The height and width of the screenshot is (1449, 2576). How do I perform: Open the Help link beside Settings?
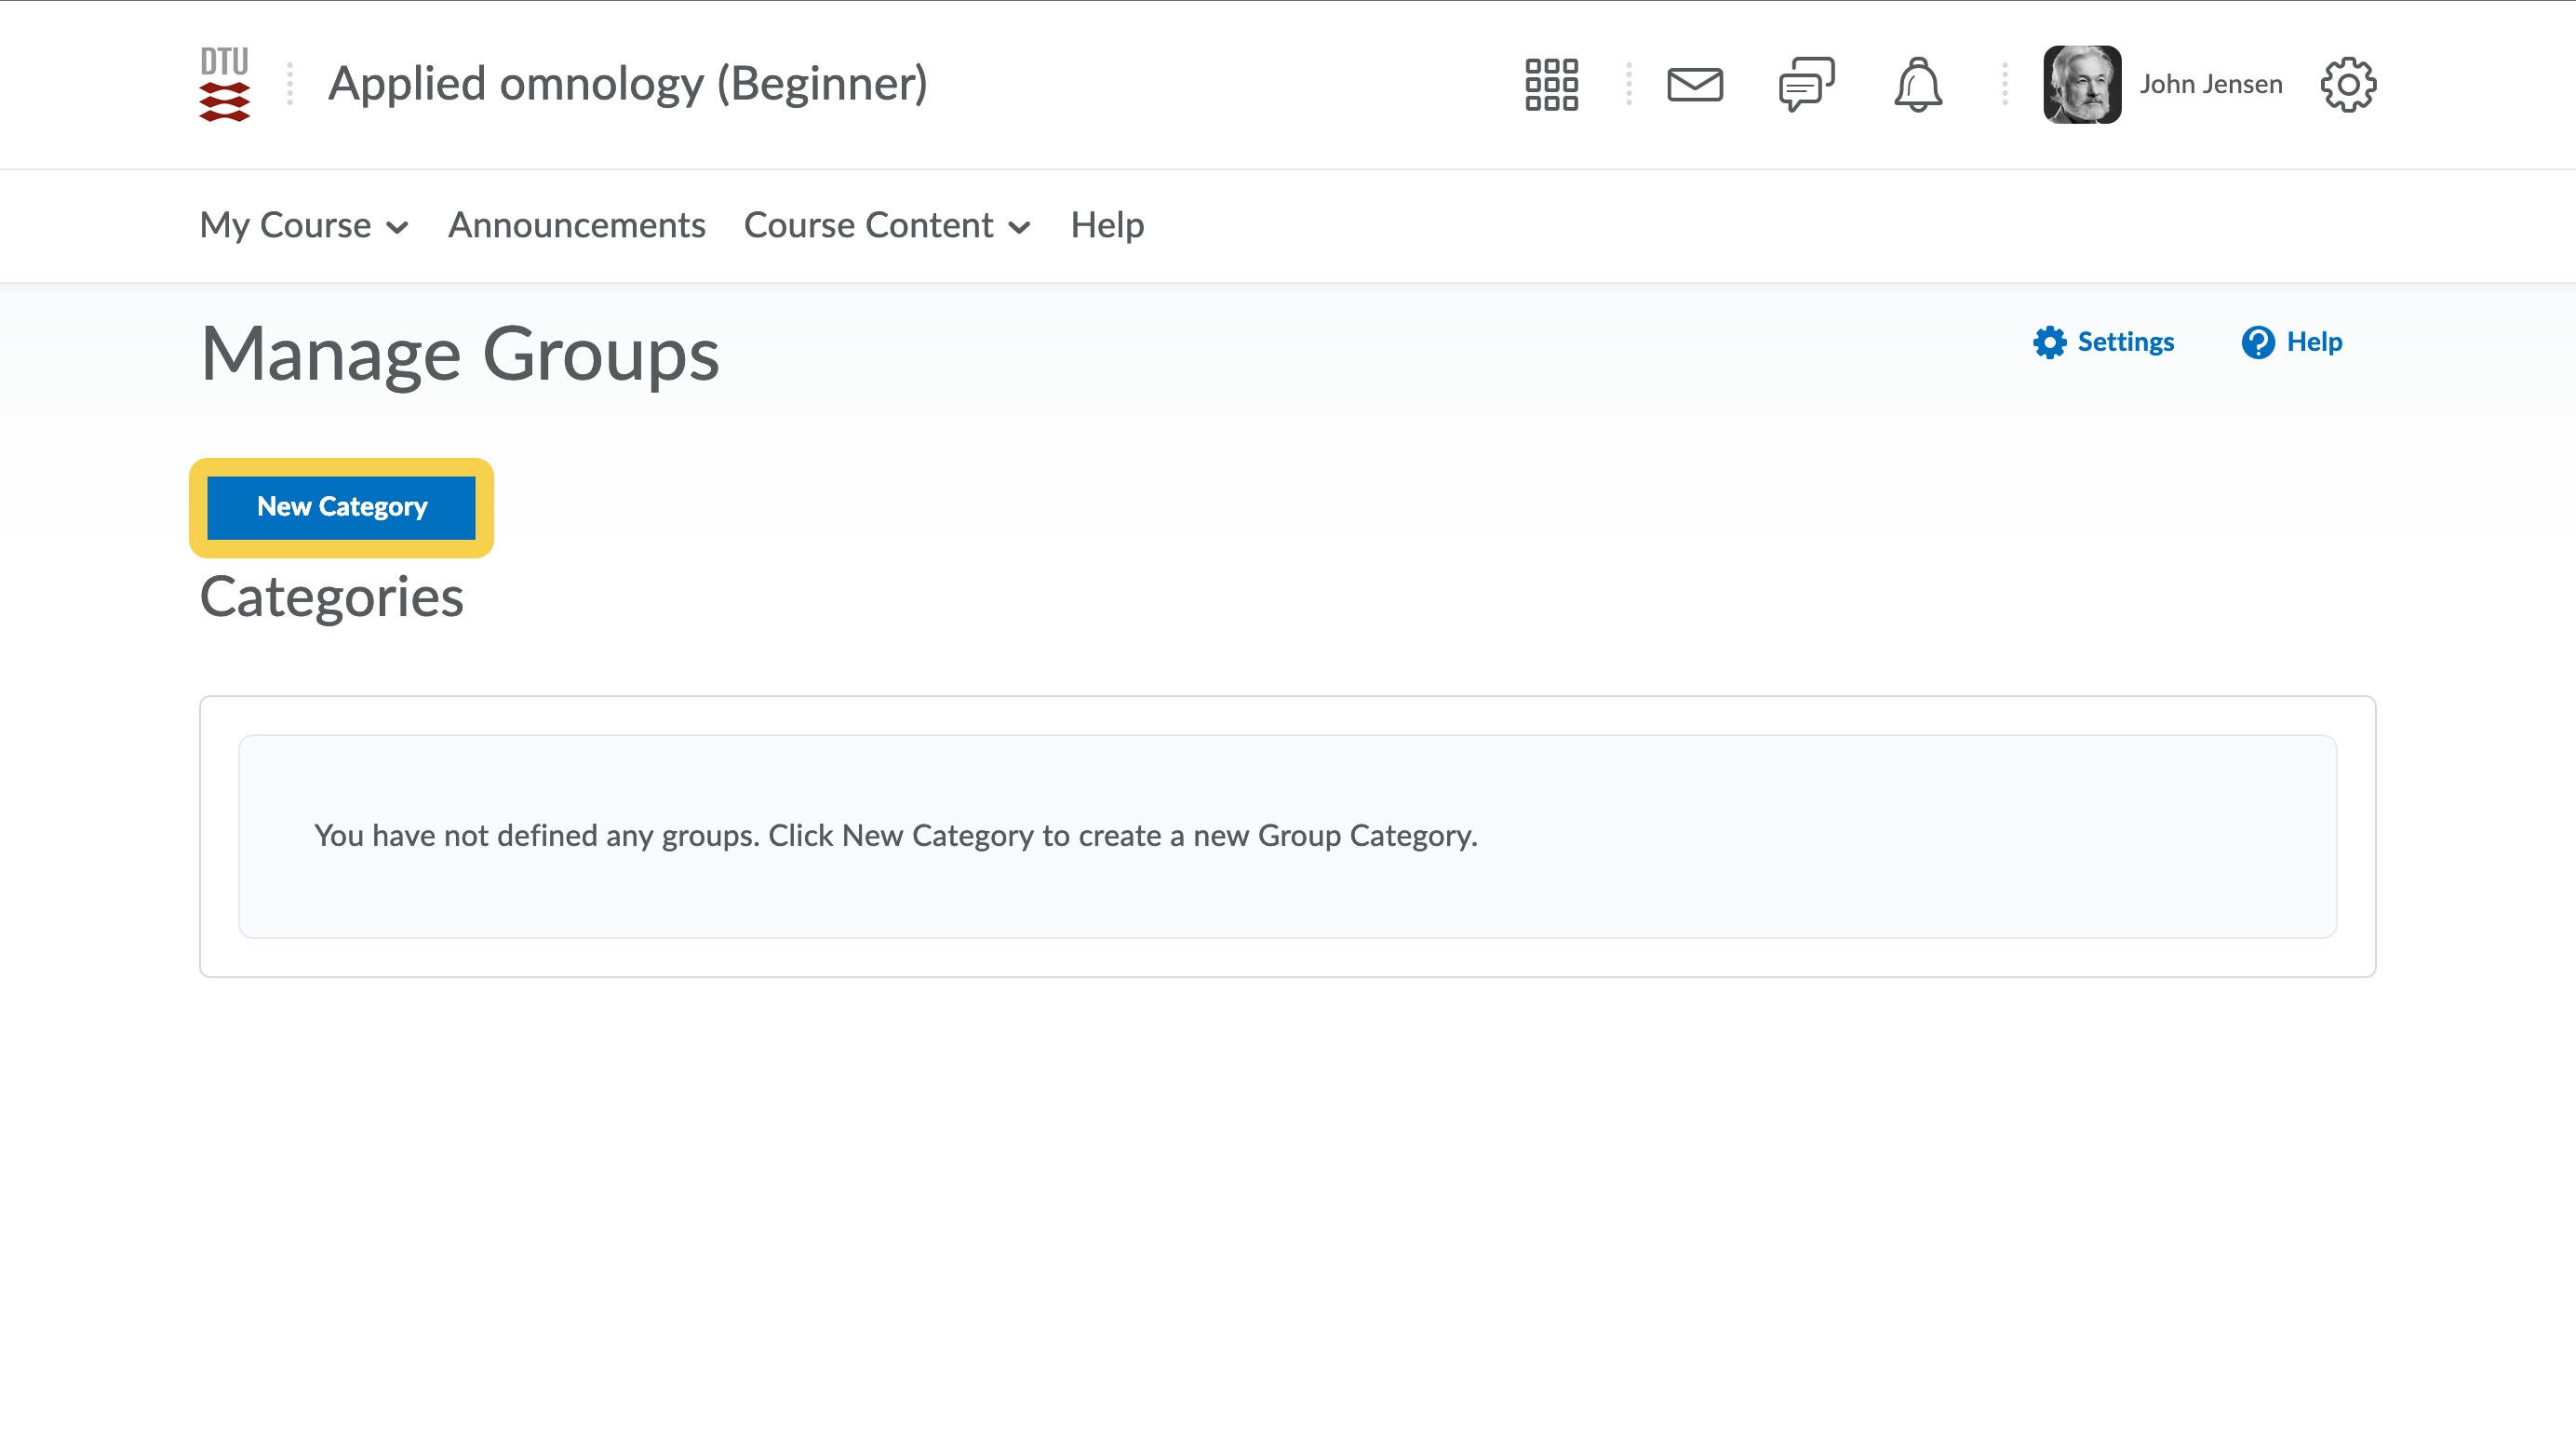2313,342
